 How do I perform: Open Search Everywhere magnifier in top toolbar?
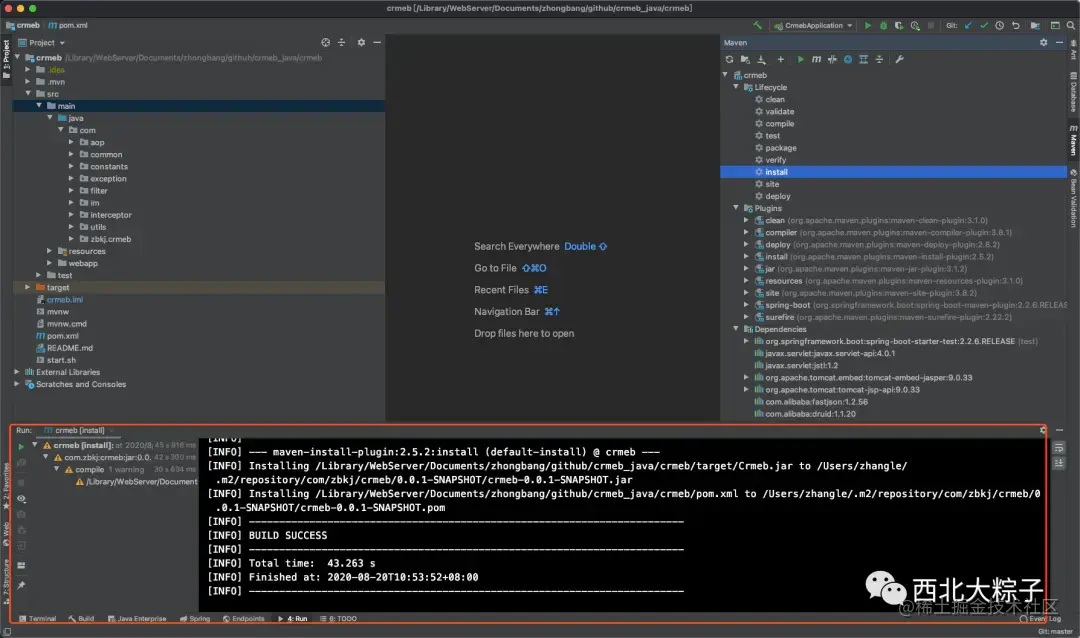pyautogui.click(x=1070, y=25)
